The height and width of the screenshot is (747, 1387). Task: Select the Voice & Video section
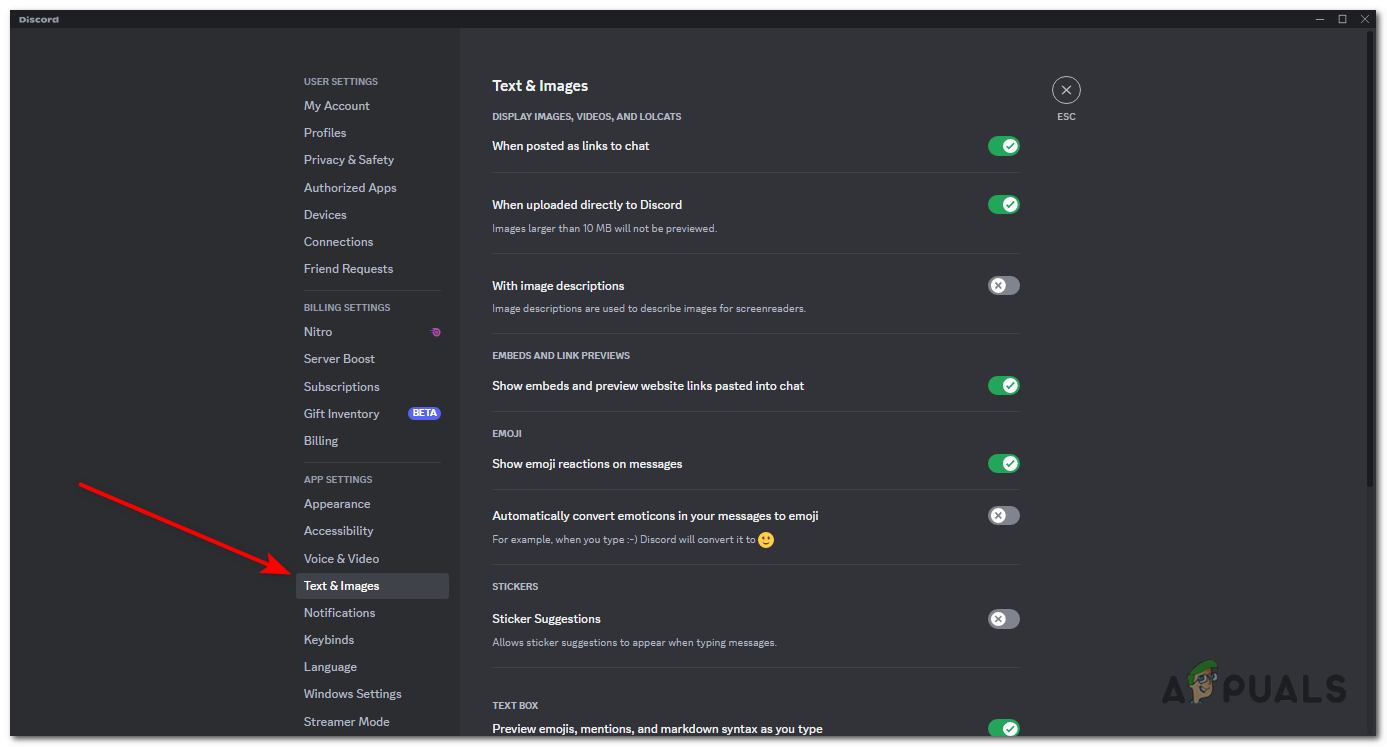342,559
